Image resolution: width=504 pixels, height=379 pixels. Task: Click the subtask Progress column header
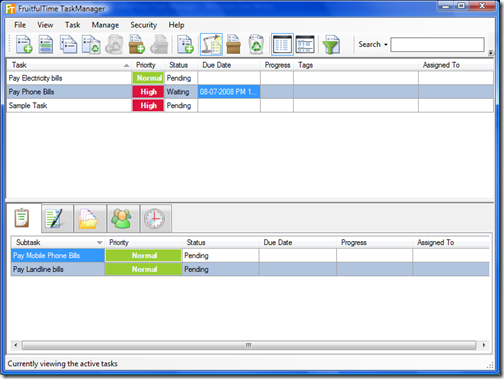pyautogui.click(x=374, y=242)
